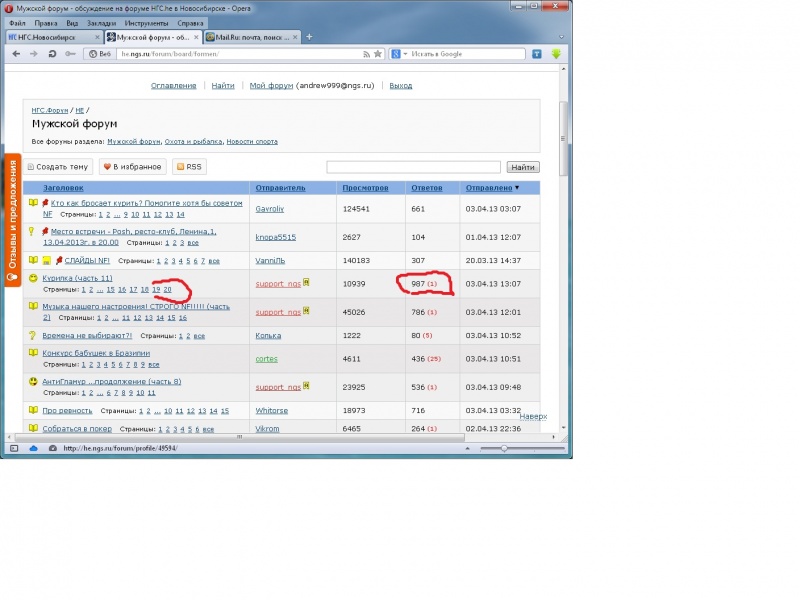Click the В избранное button
Screen dimensions: 800x600
pyautogui.click(x=132, y=167)
